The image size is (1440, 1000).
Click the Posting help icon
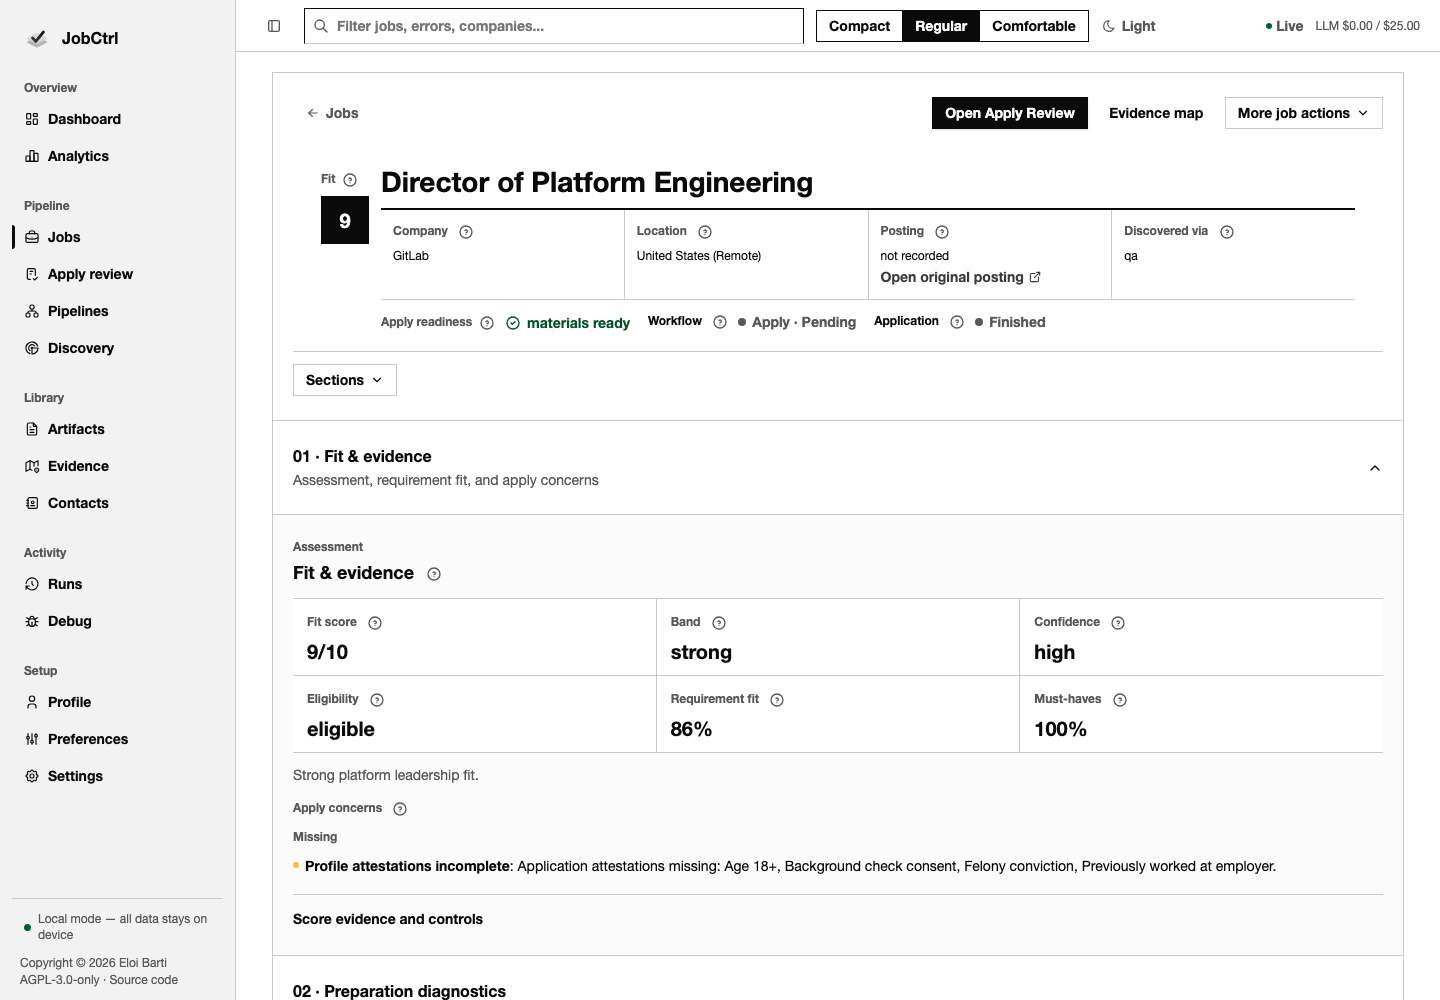point(942,232)
